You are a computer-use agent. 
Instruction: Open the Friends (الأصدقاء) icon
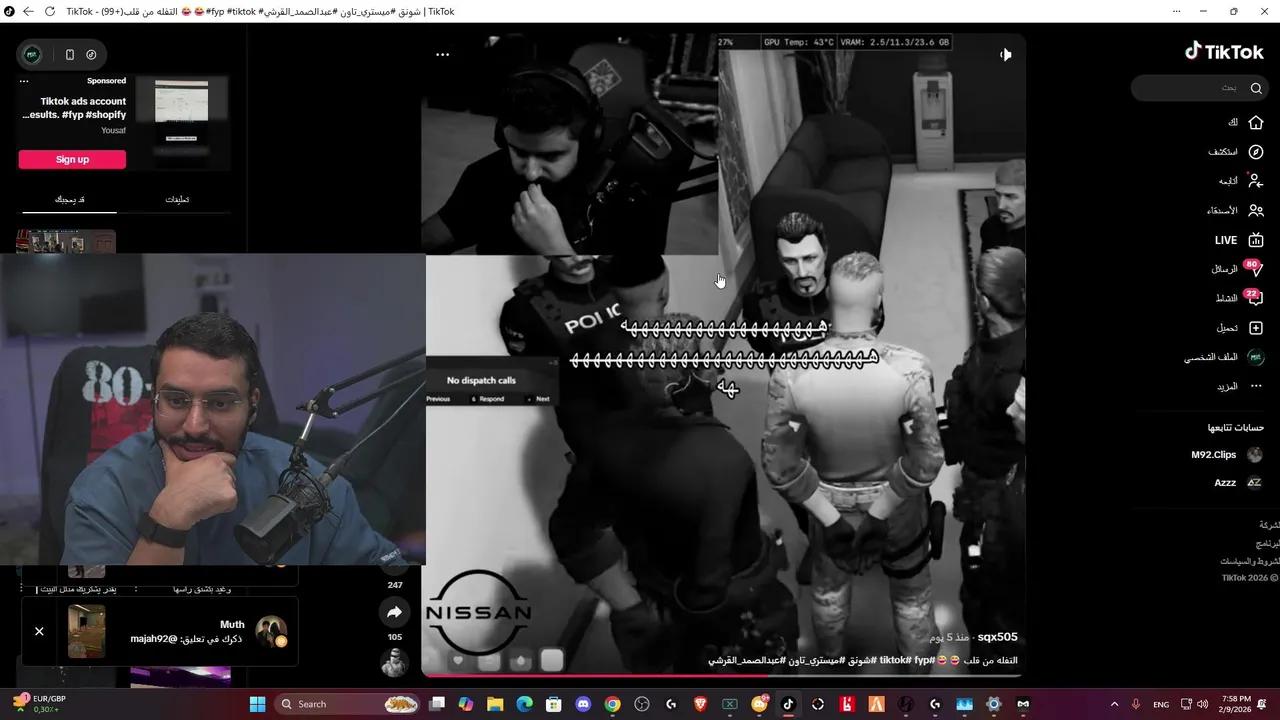pos(1256,210)
